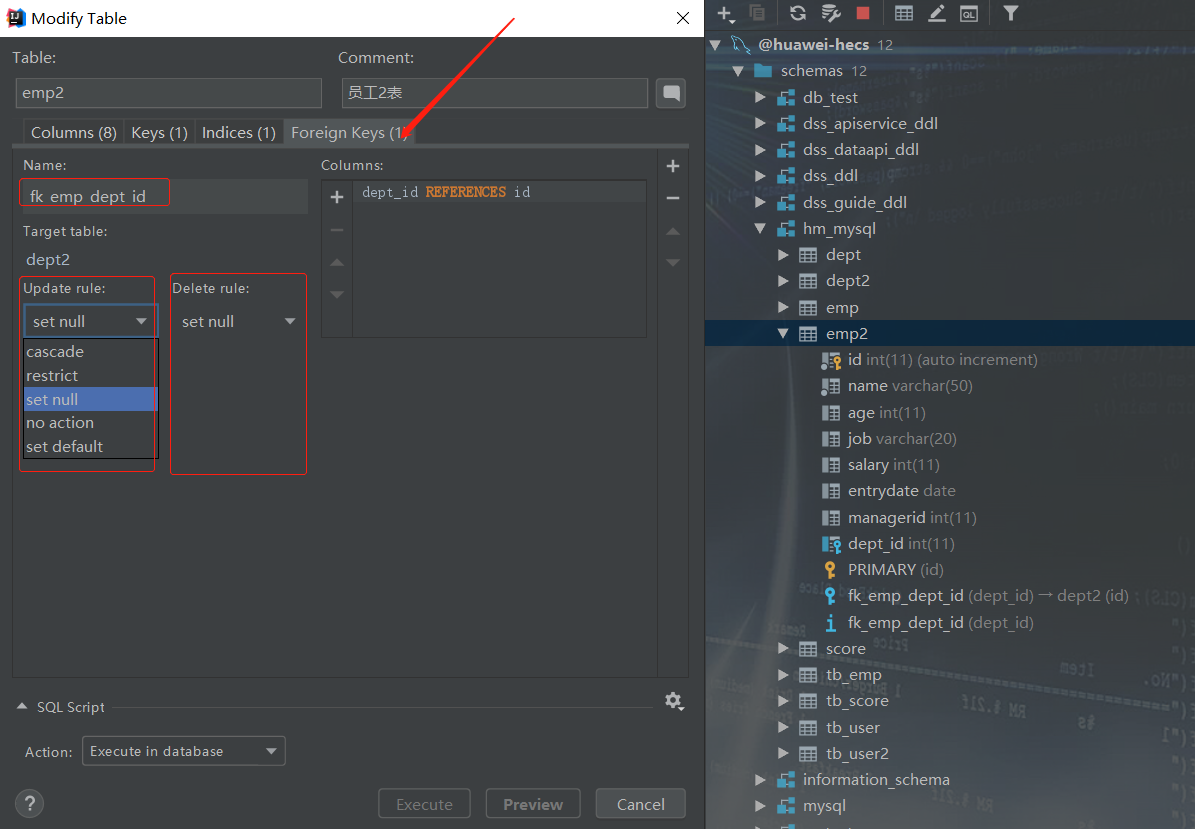Viewport: 1195px width, 829px height.
Task: Open the query console icon
Action: 969,13
